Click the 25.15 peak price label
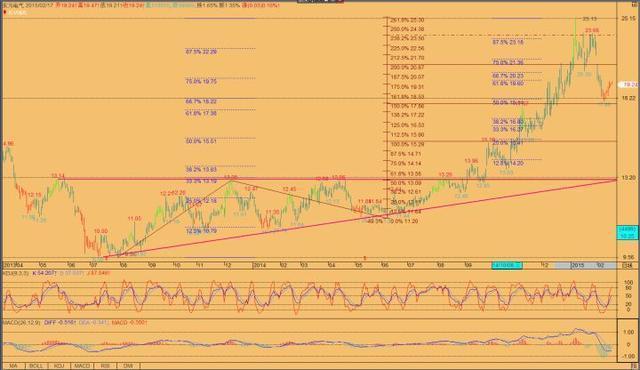This screenshot has width=640, height=370. coord(589,18)
